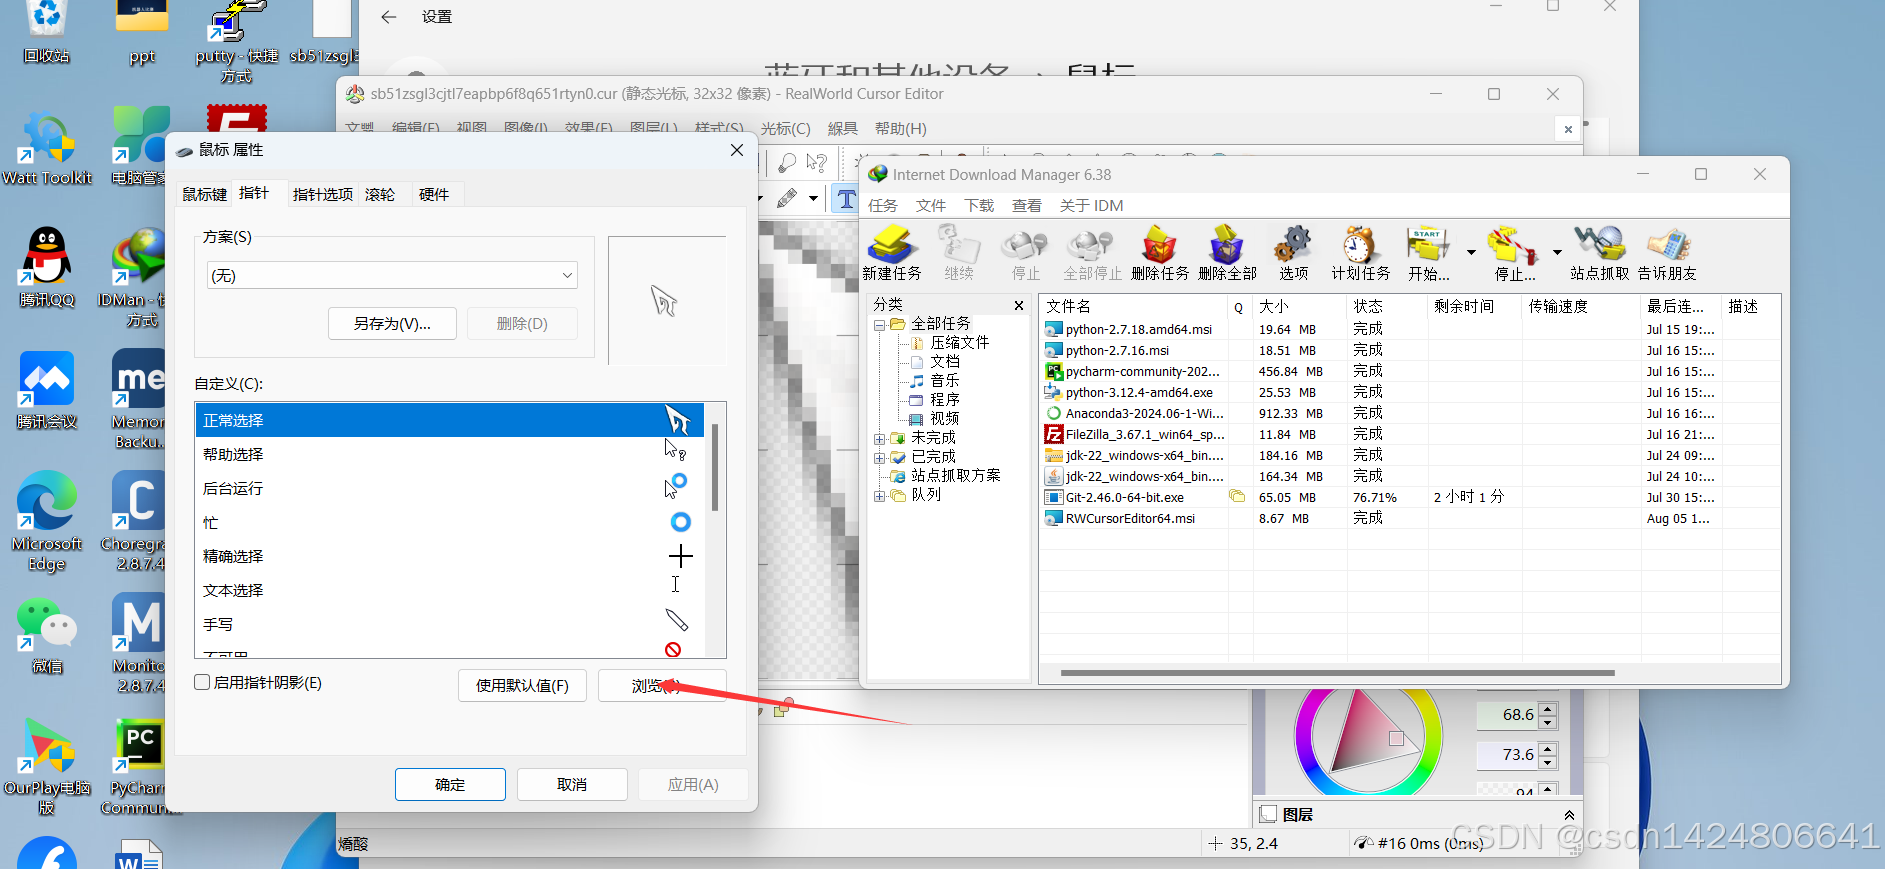Select 精确选择 cursor in the list

click(449, 556)
